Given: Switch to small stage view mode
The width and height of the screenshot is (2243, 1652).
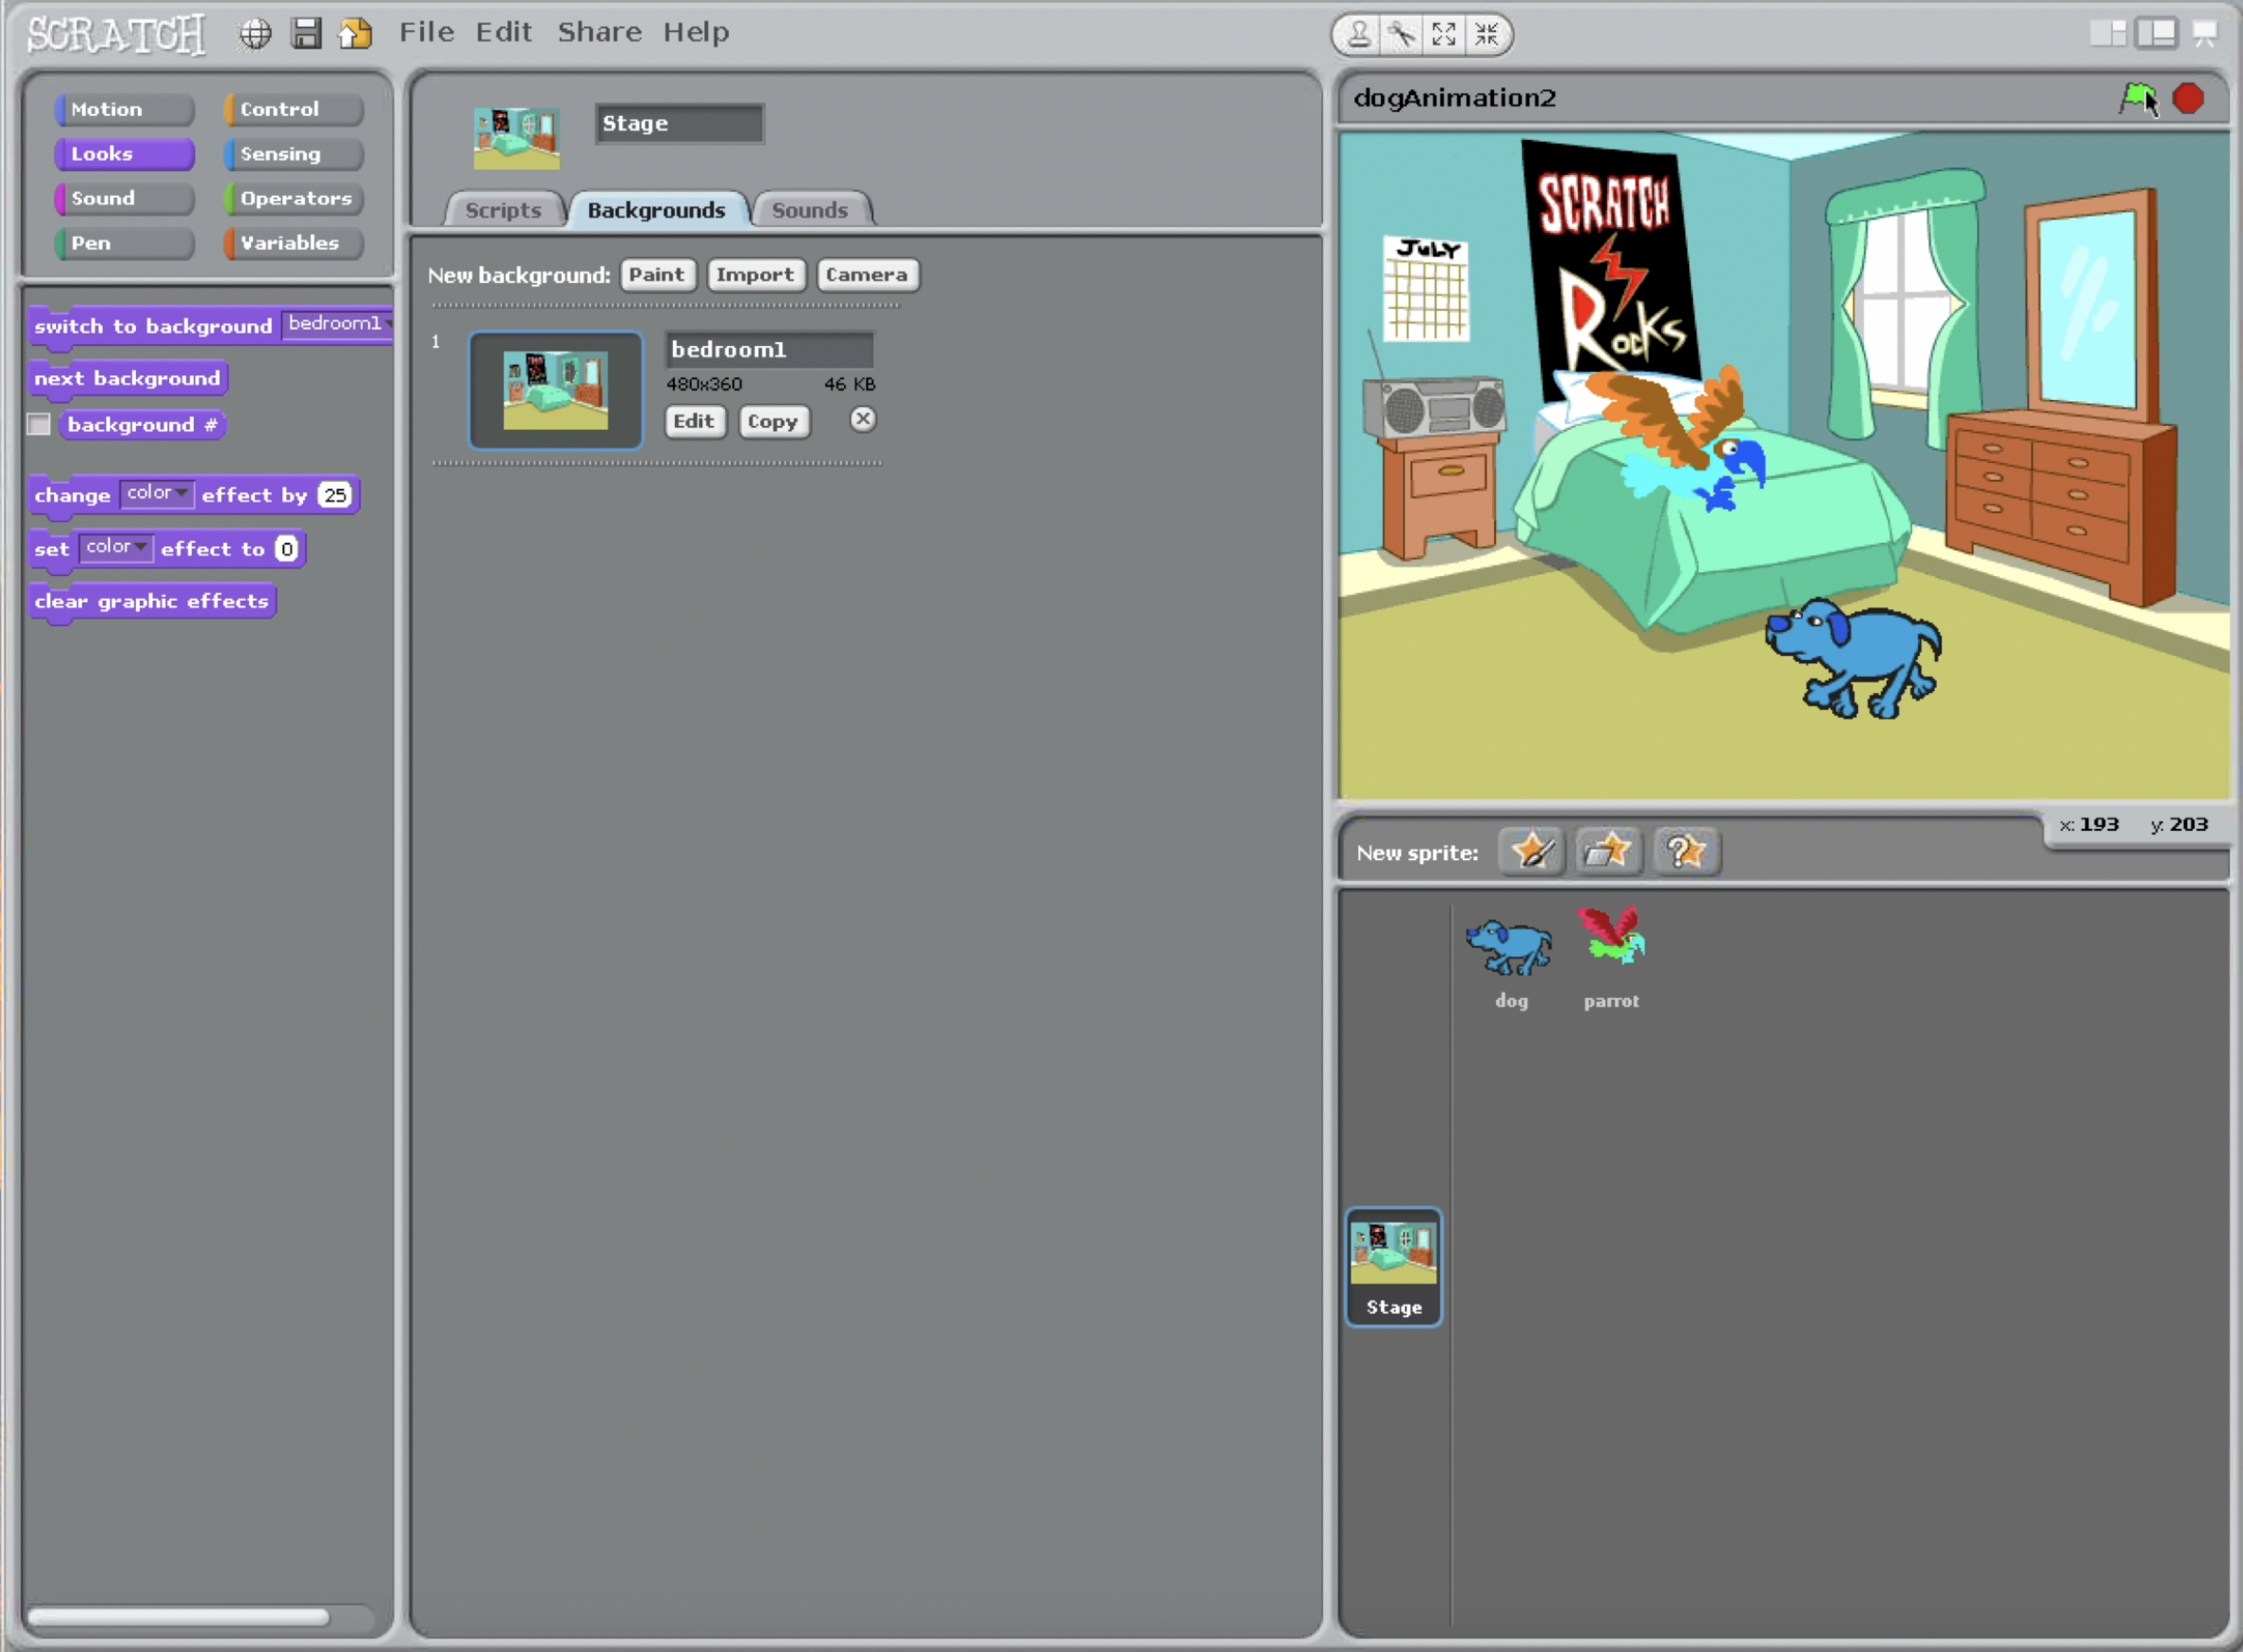Looking at the screenshot, I should coord(2107,34).
